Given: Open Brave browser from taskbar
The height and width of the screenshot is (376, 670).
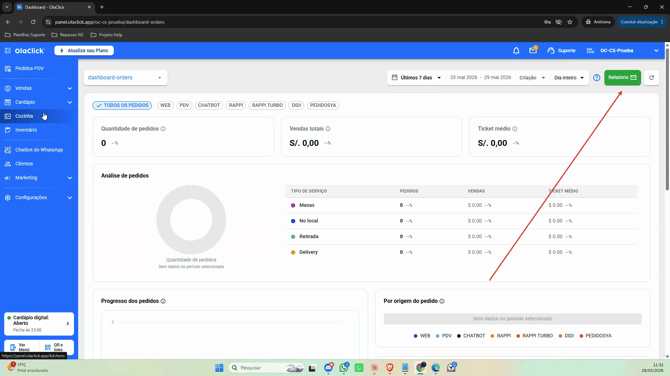Looking at the screenshot, I should 390,368.
